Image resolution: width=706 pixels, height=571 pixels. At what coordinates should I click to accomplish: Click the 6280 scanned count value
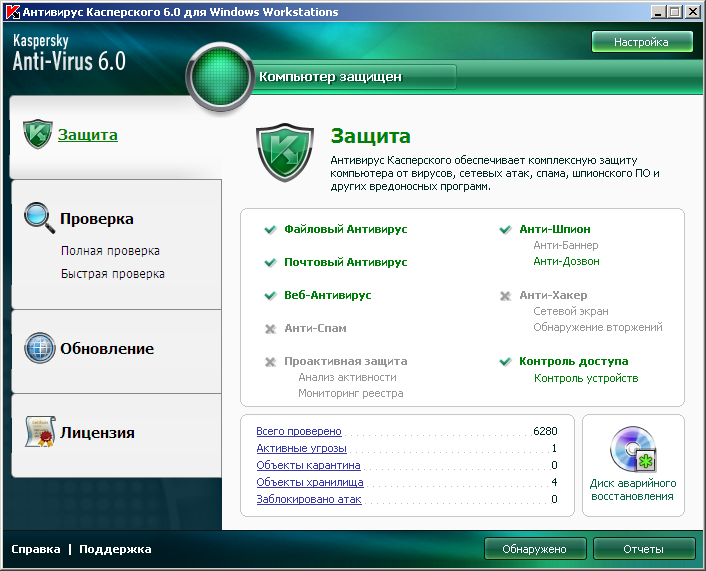(x=545, y=431)
